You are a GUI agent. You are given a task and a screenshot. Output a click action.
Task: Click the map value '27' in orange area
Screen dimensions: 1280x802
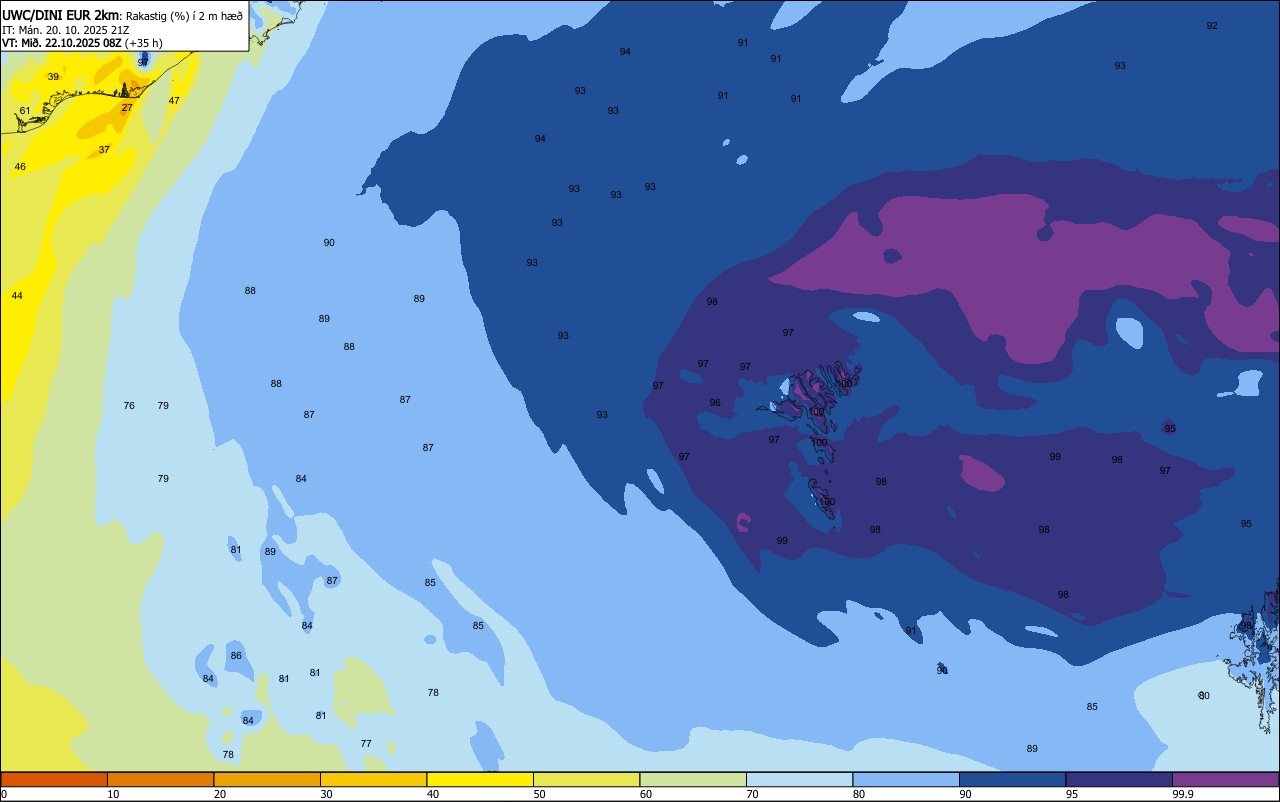[127, 108]
